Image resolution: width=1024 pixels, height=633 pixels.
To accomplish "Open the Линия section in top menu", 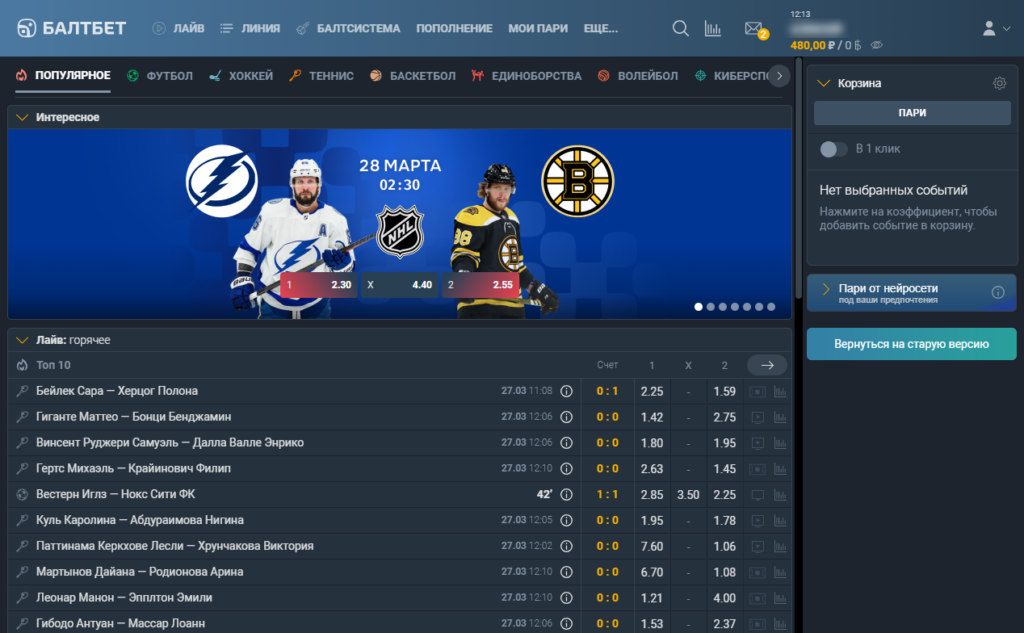I will pyautogui.click(x=250, y=29).
